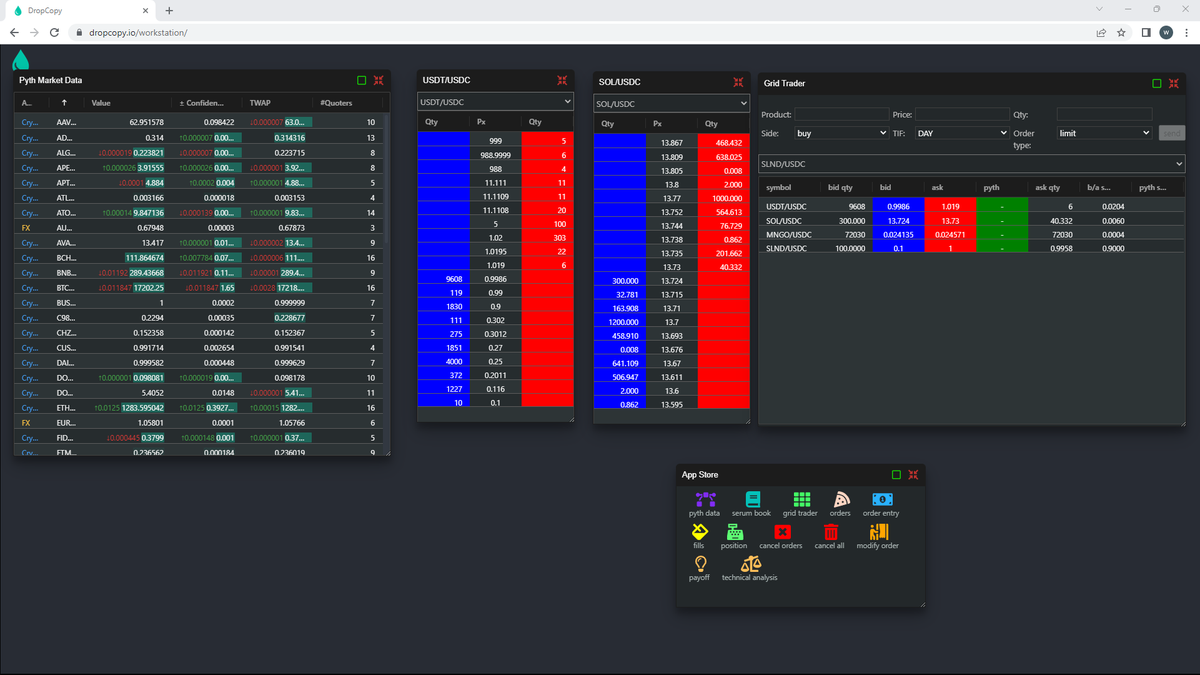This screenshot has width=1200, height=675.
Task: Click the Product input field
Action: pos(842,115)
